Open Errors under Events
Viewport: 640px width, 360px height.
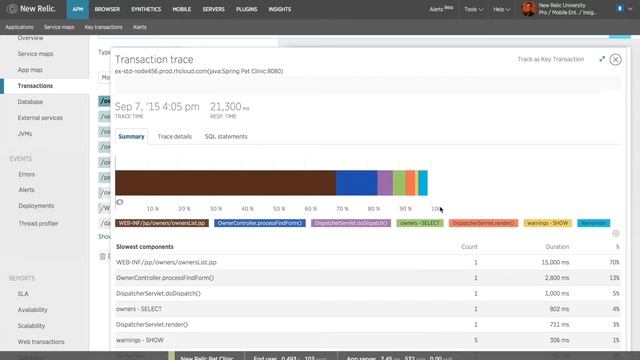[x=27, y=174]
